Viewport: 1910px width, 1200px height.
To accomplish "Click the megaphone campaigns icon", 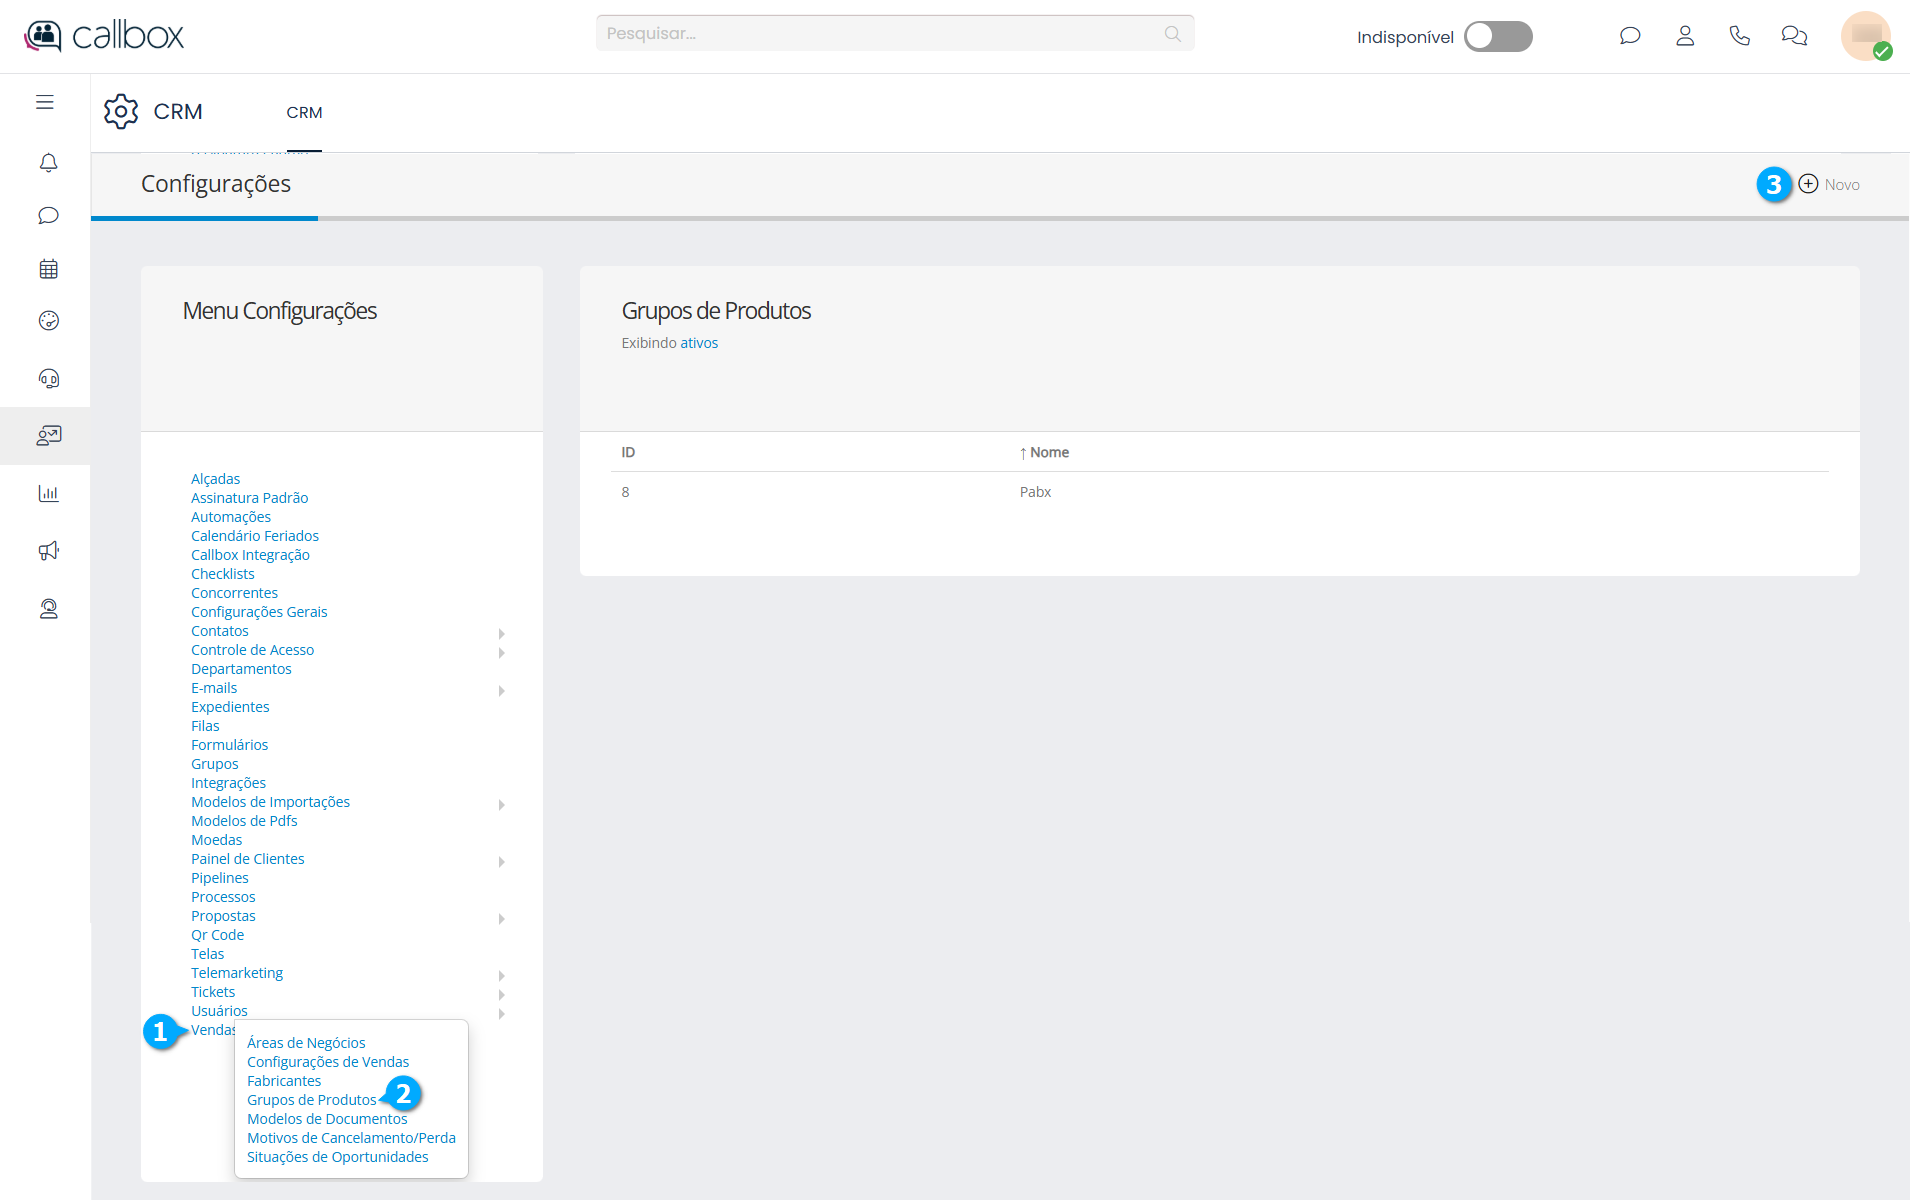I will click(48, 551).
